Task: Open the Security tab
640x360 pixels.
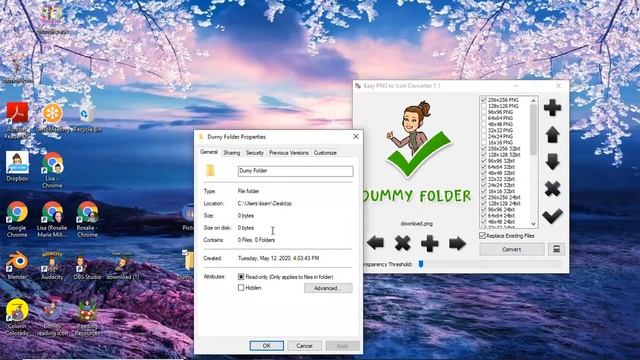Action: [x=254, y=153]
